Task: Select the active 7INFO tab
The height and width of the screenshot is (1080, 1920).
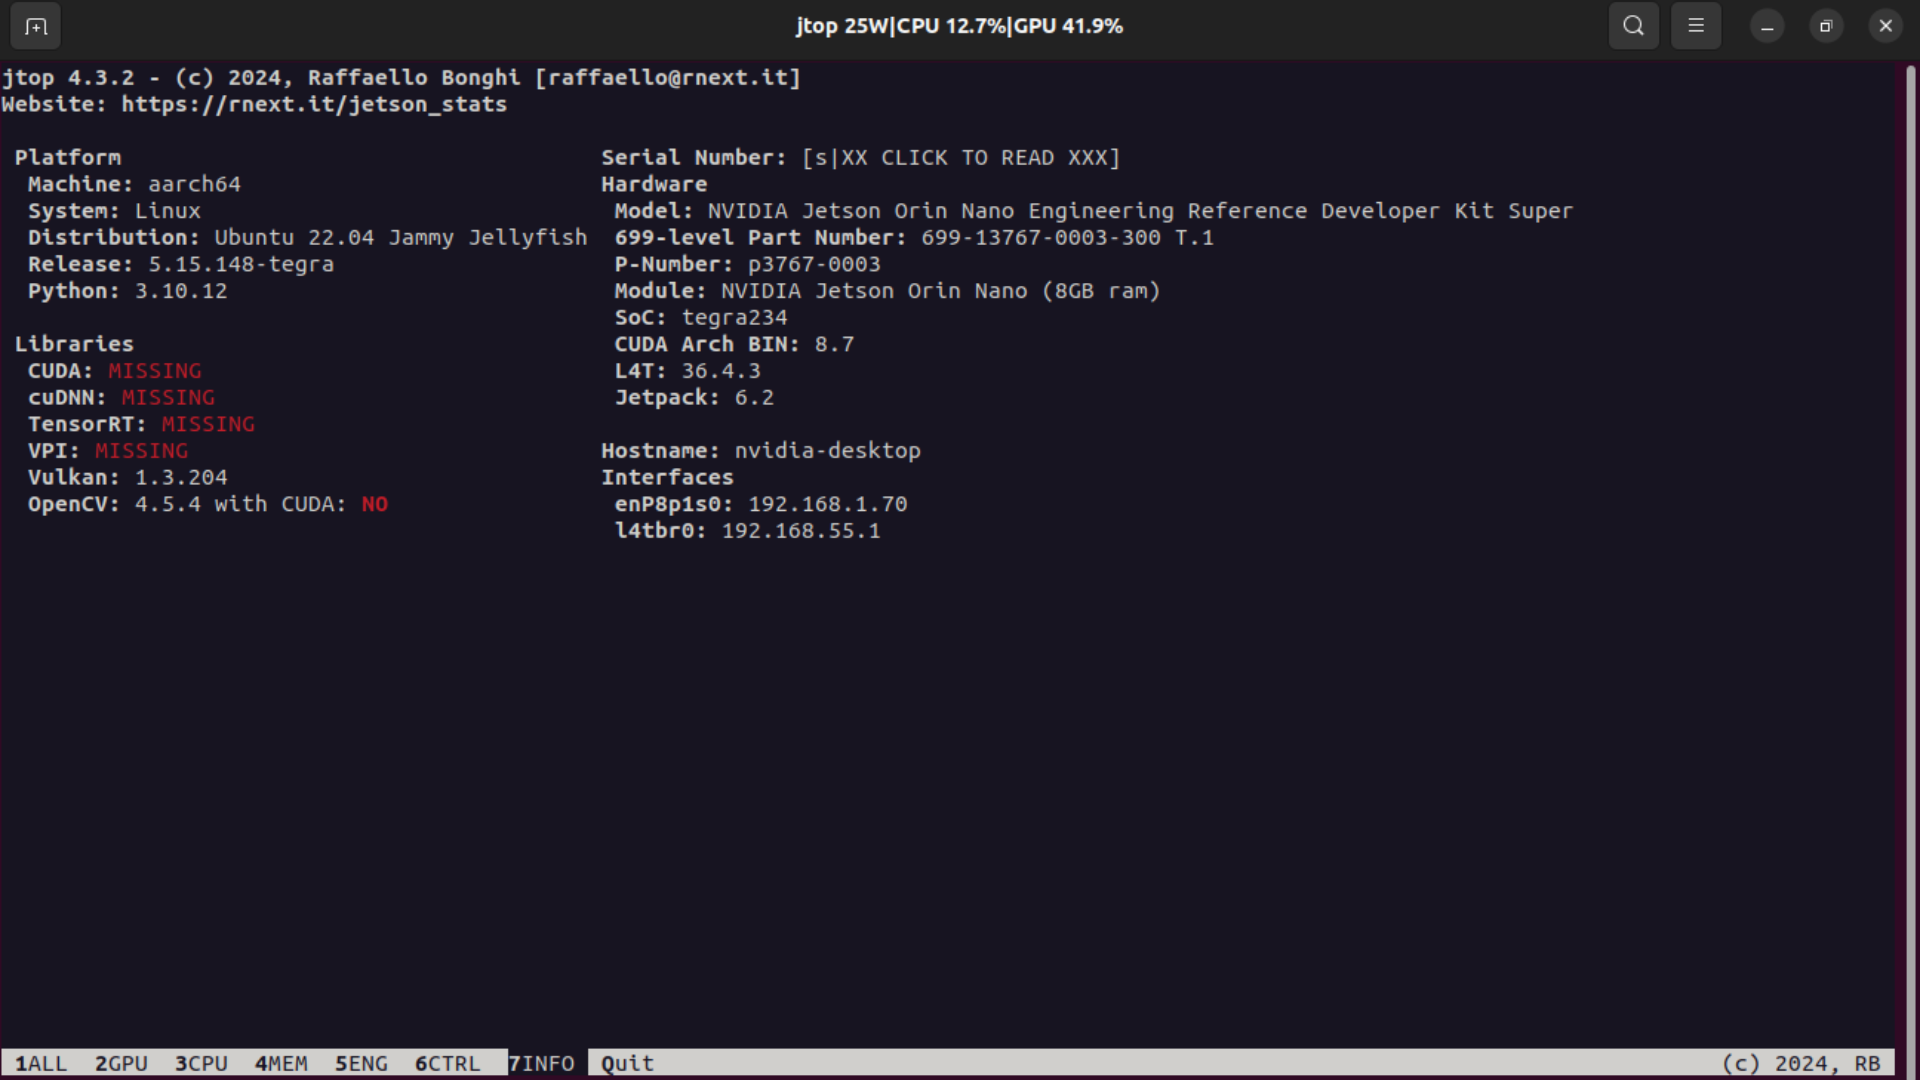Action: coord(541,1063)
